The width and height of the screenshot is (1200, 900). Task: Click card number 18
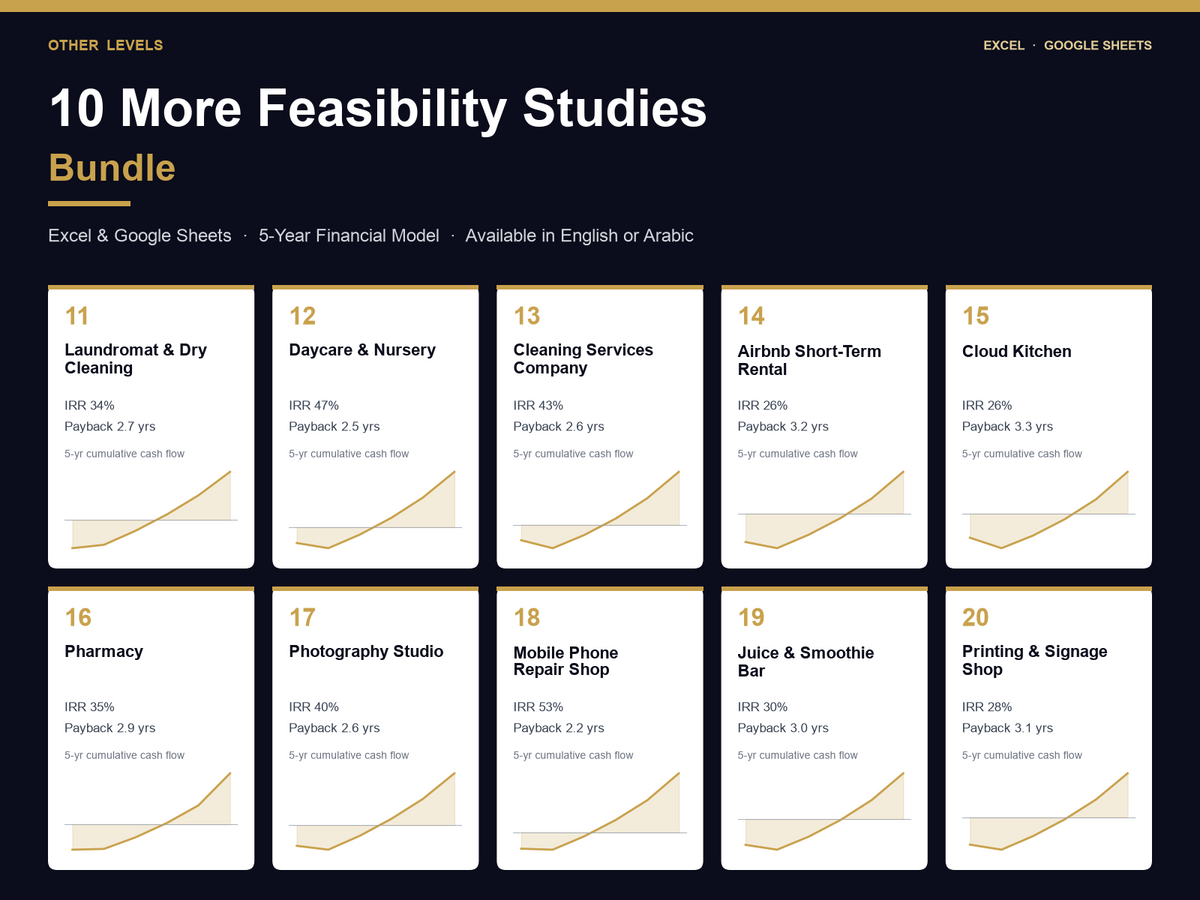[x=527, y=617]
